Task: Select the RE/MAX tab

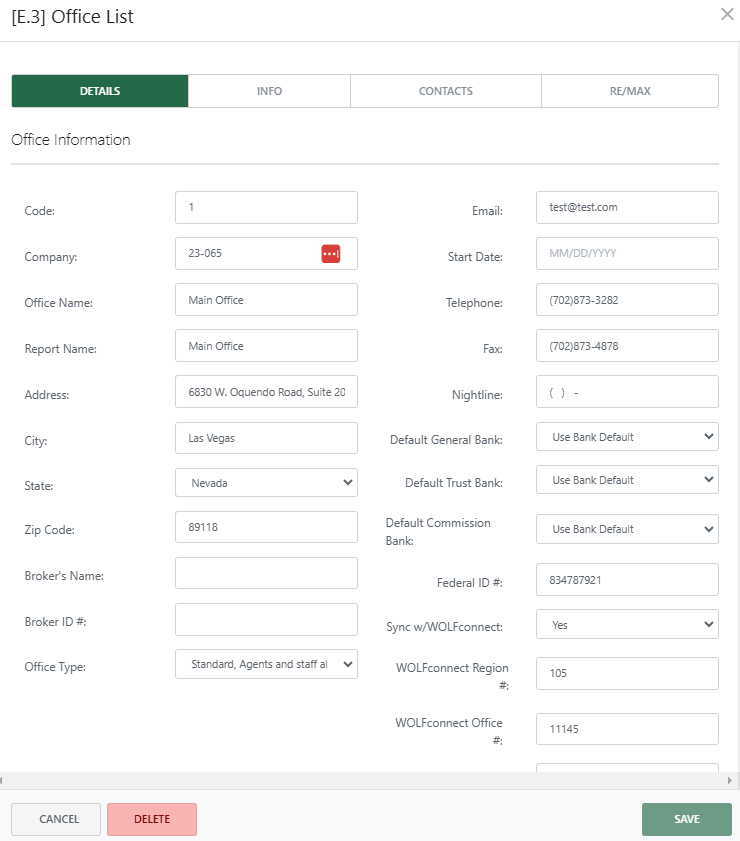Action: tap(629, 90)
